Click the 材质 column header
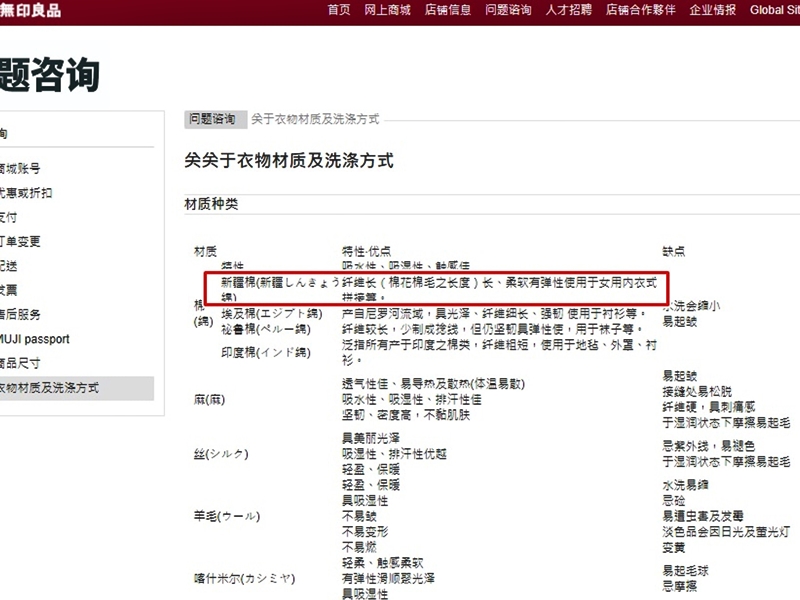The image size is (800, 600). (205, 251)
